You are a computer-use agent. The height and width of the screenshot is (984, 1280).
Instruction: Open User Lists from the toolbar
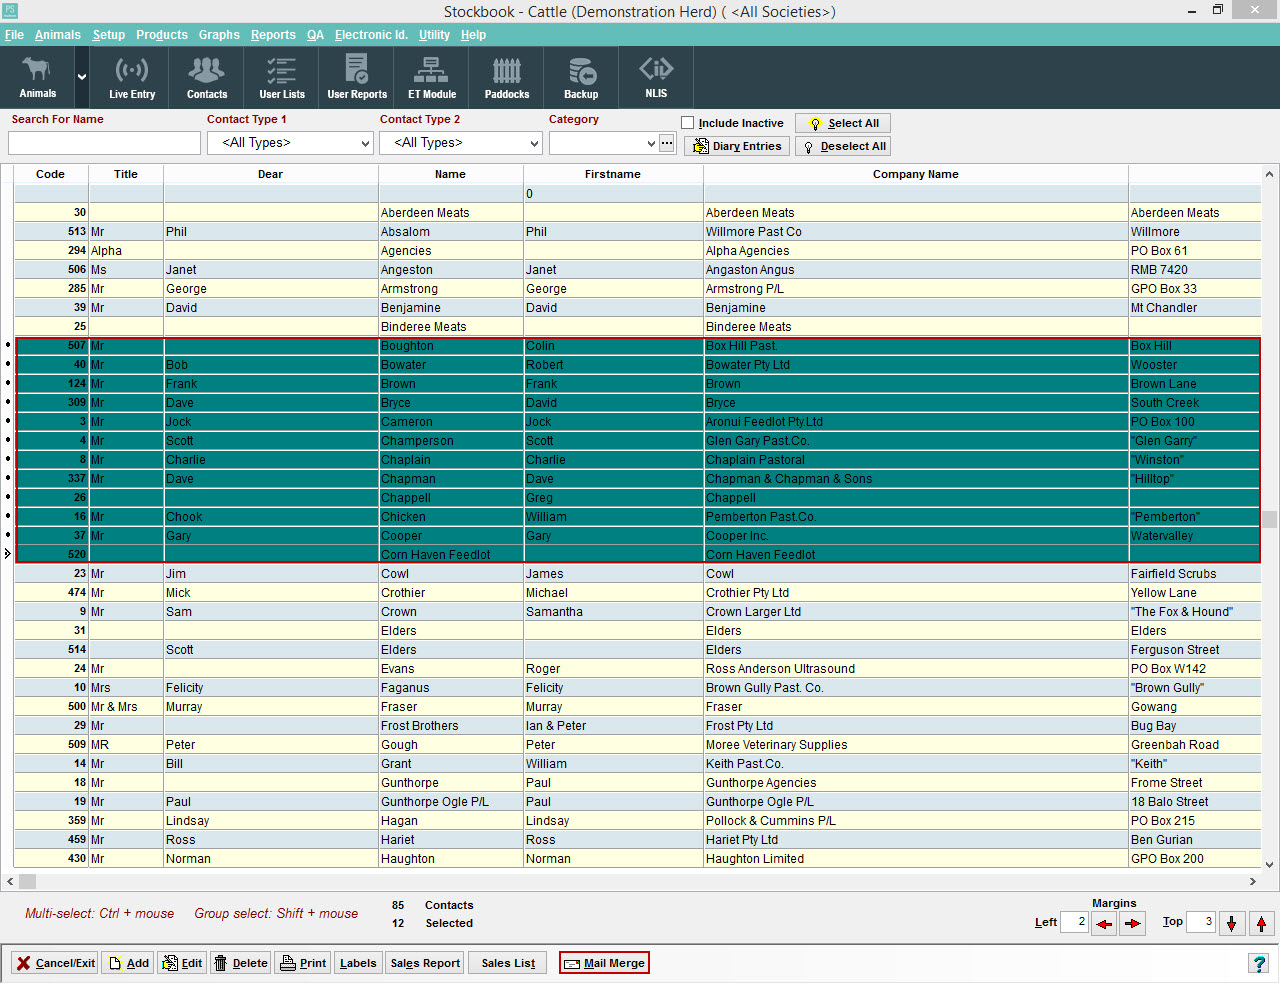click(x=282, y=77)
